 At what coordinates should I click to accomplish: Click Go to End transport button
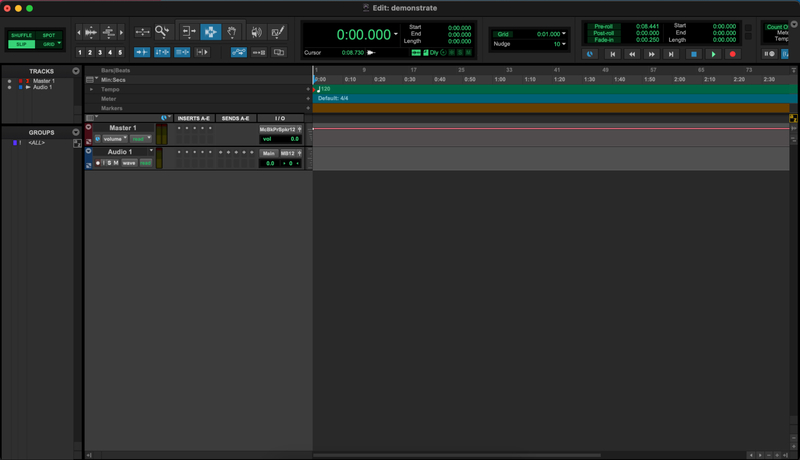(671, 54)
